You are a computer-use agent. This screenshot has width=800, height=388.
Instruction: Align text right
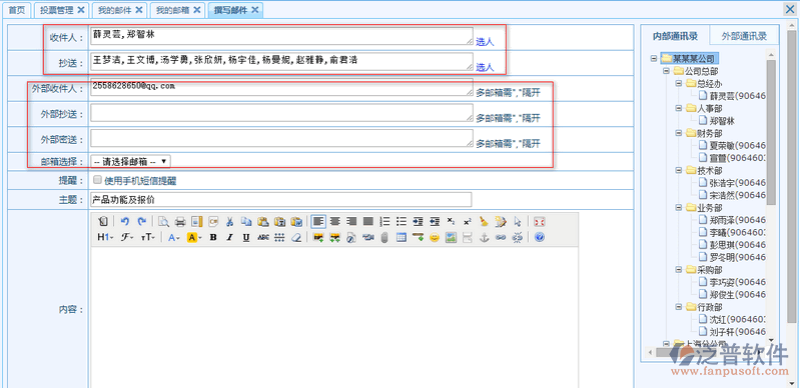pos(351,221)
